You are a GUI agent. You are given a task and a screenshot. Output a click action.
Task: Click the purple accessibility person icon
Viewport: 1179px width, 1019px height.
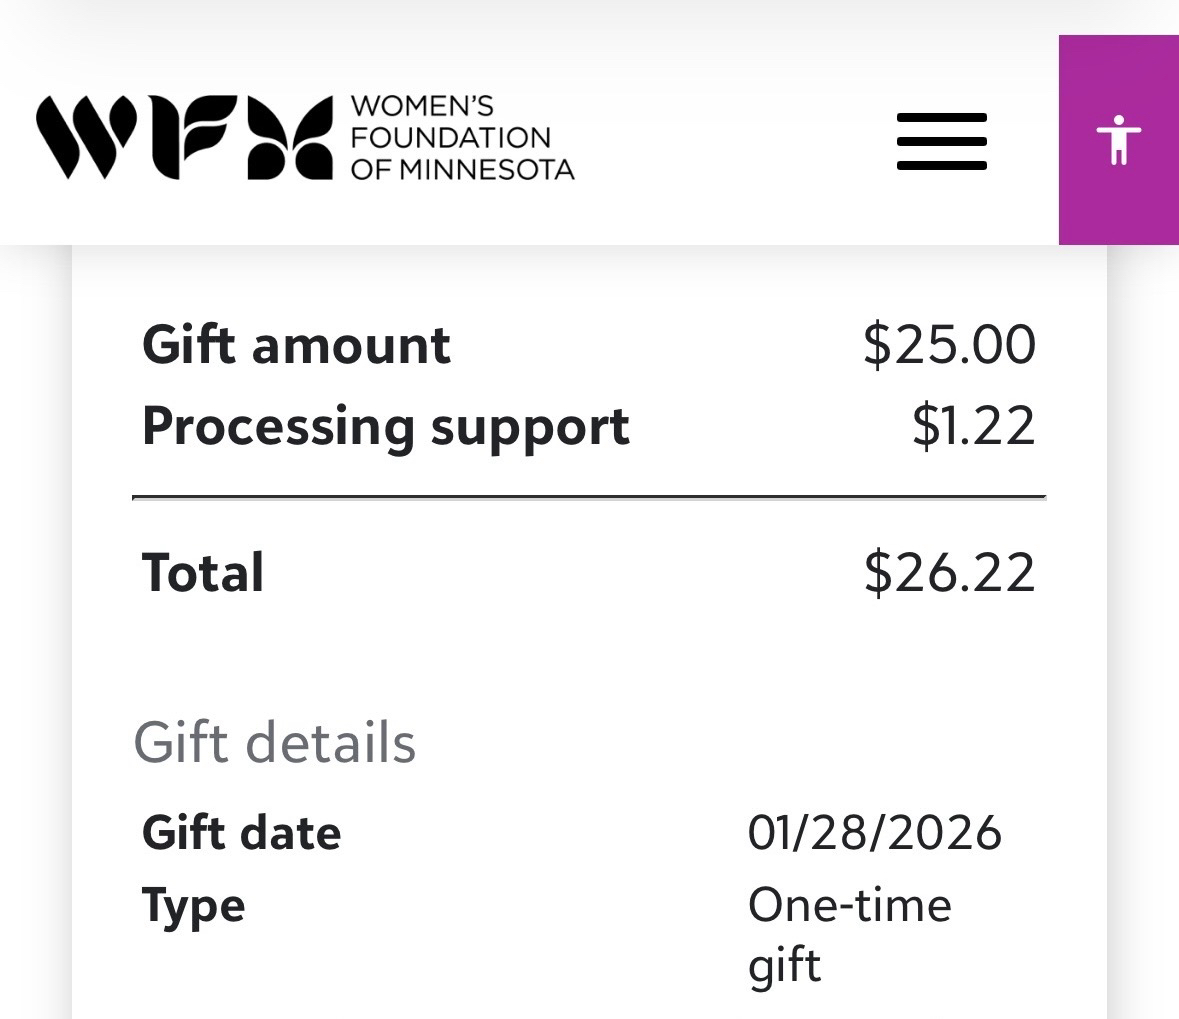pyautogui.click(x=1118, y=140)
